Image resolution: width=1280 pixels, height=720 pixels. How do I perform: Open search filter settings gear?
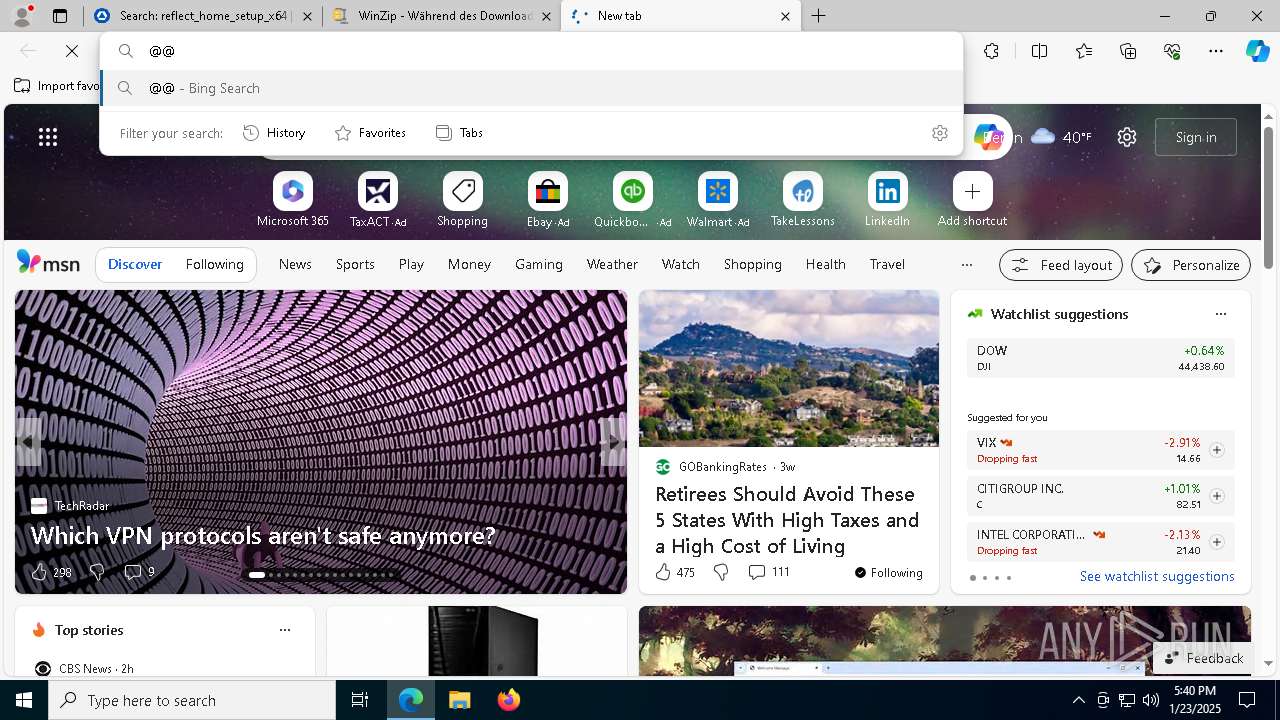(939, 133)
